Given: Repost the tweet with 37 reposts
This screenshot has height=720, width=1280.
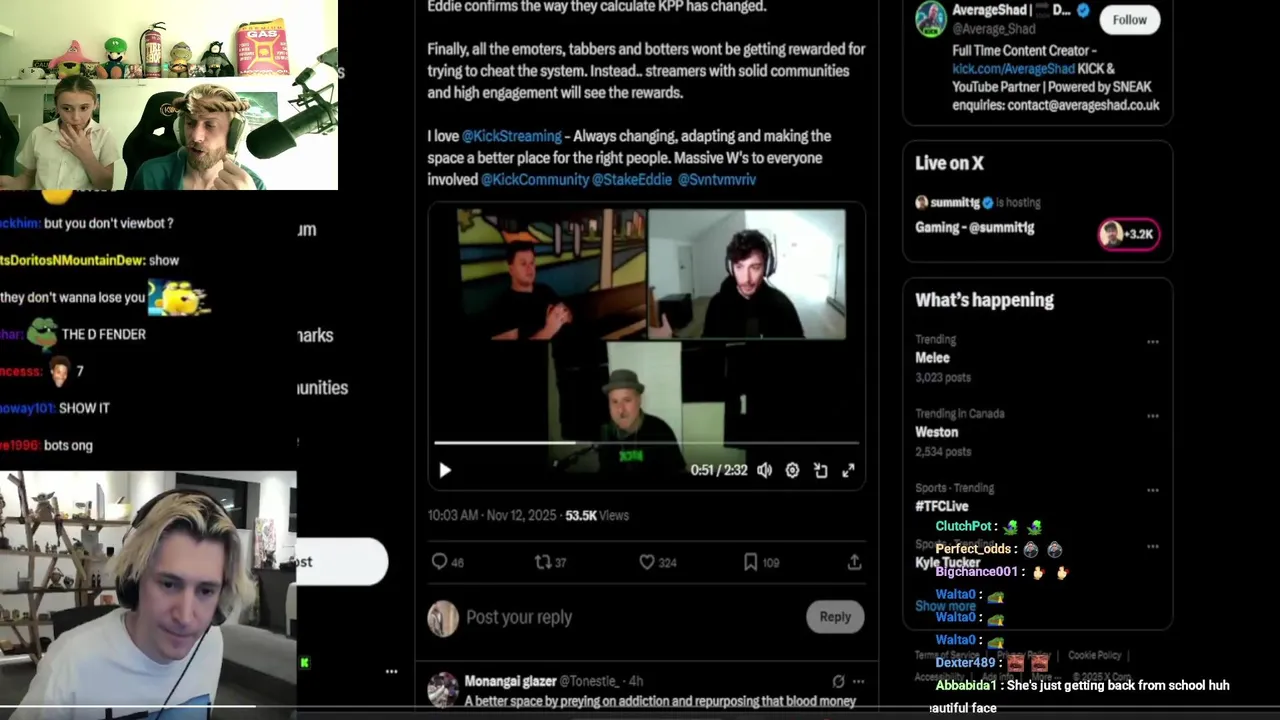Looking at the screenshot, I should point(551,562).
